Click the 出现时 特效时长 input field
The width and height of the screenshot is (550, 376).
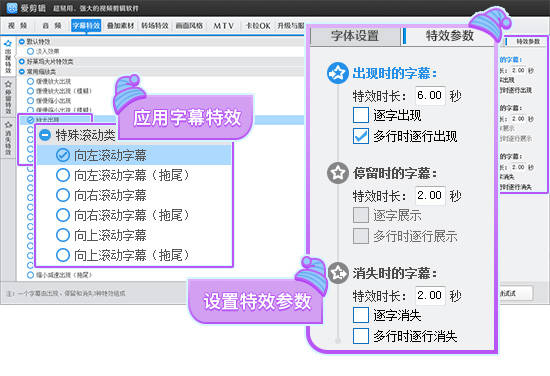[430, 95]
